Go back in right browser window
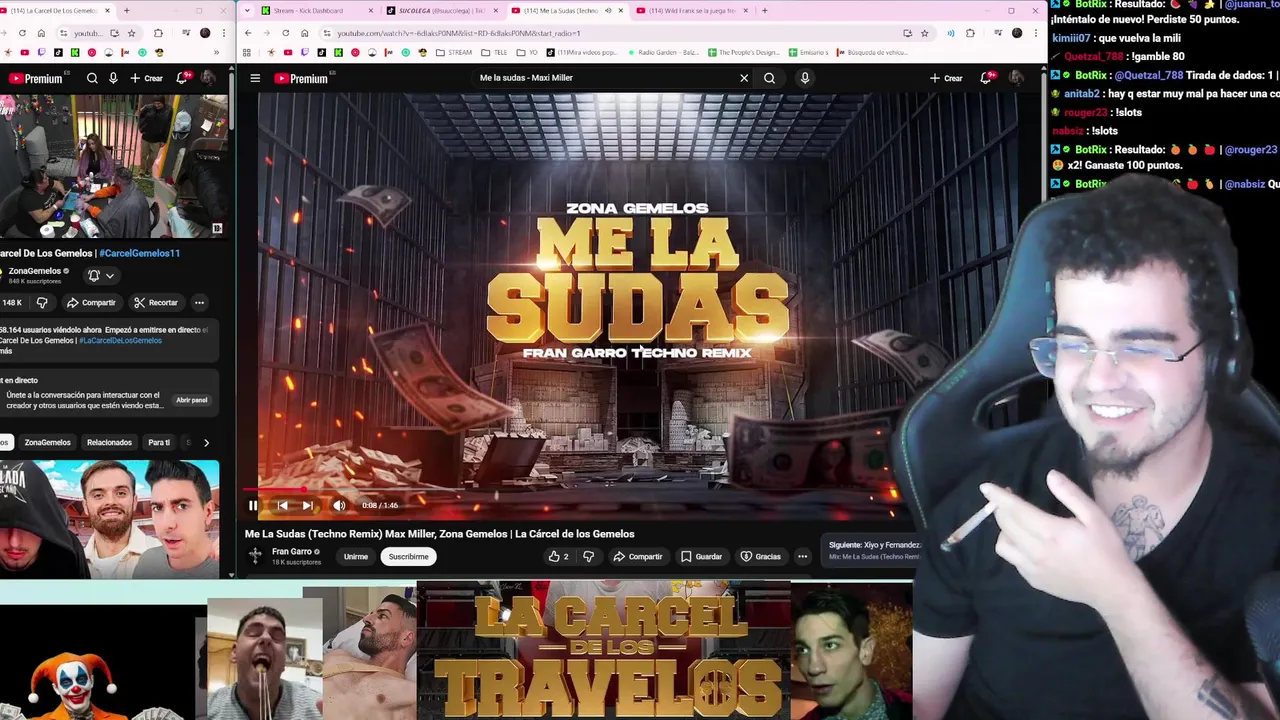The height and width of the screenshot is (720, 1280). pos(248,33)
